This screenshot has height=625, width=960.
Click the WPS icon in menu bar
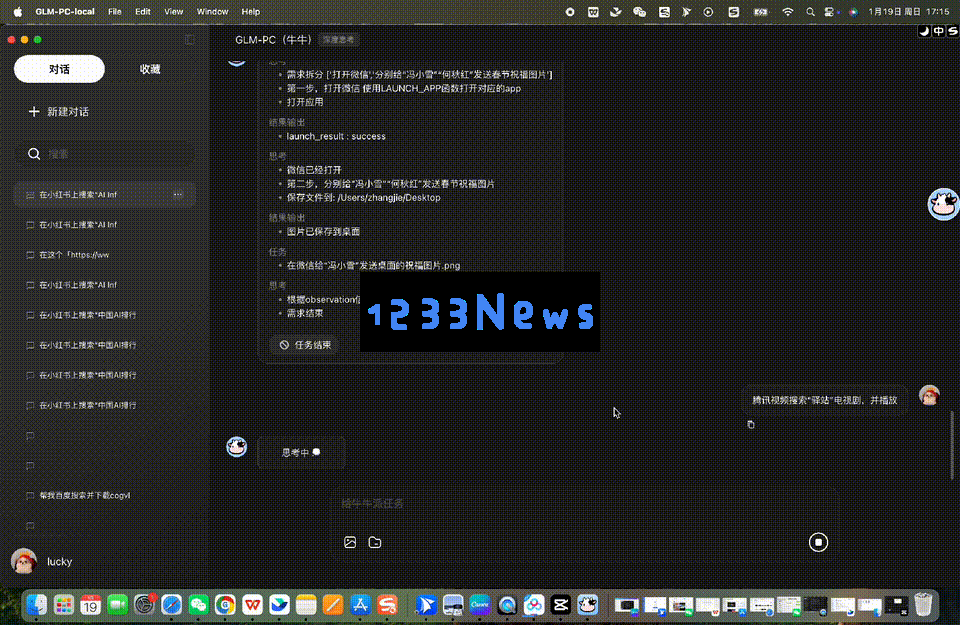(593, 12)
